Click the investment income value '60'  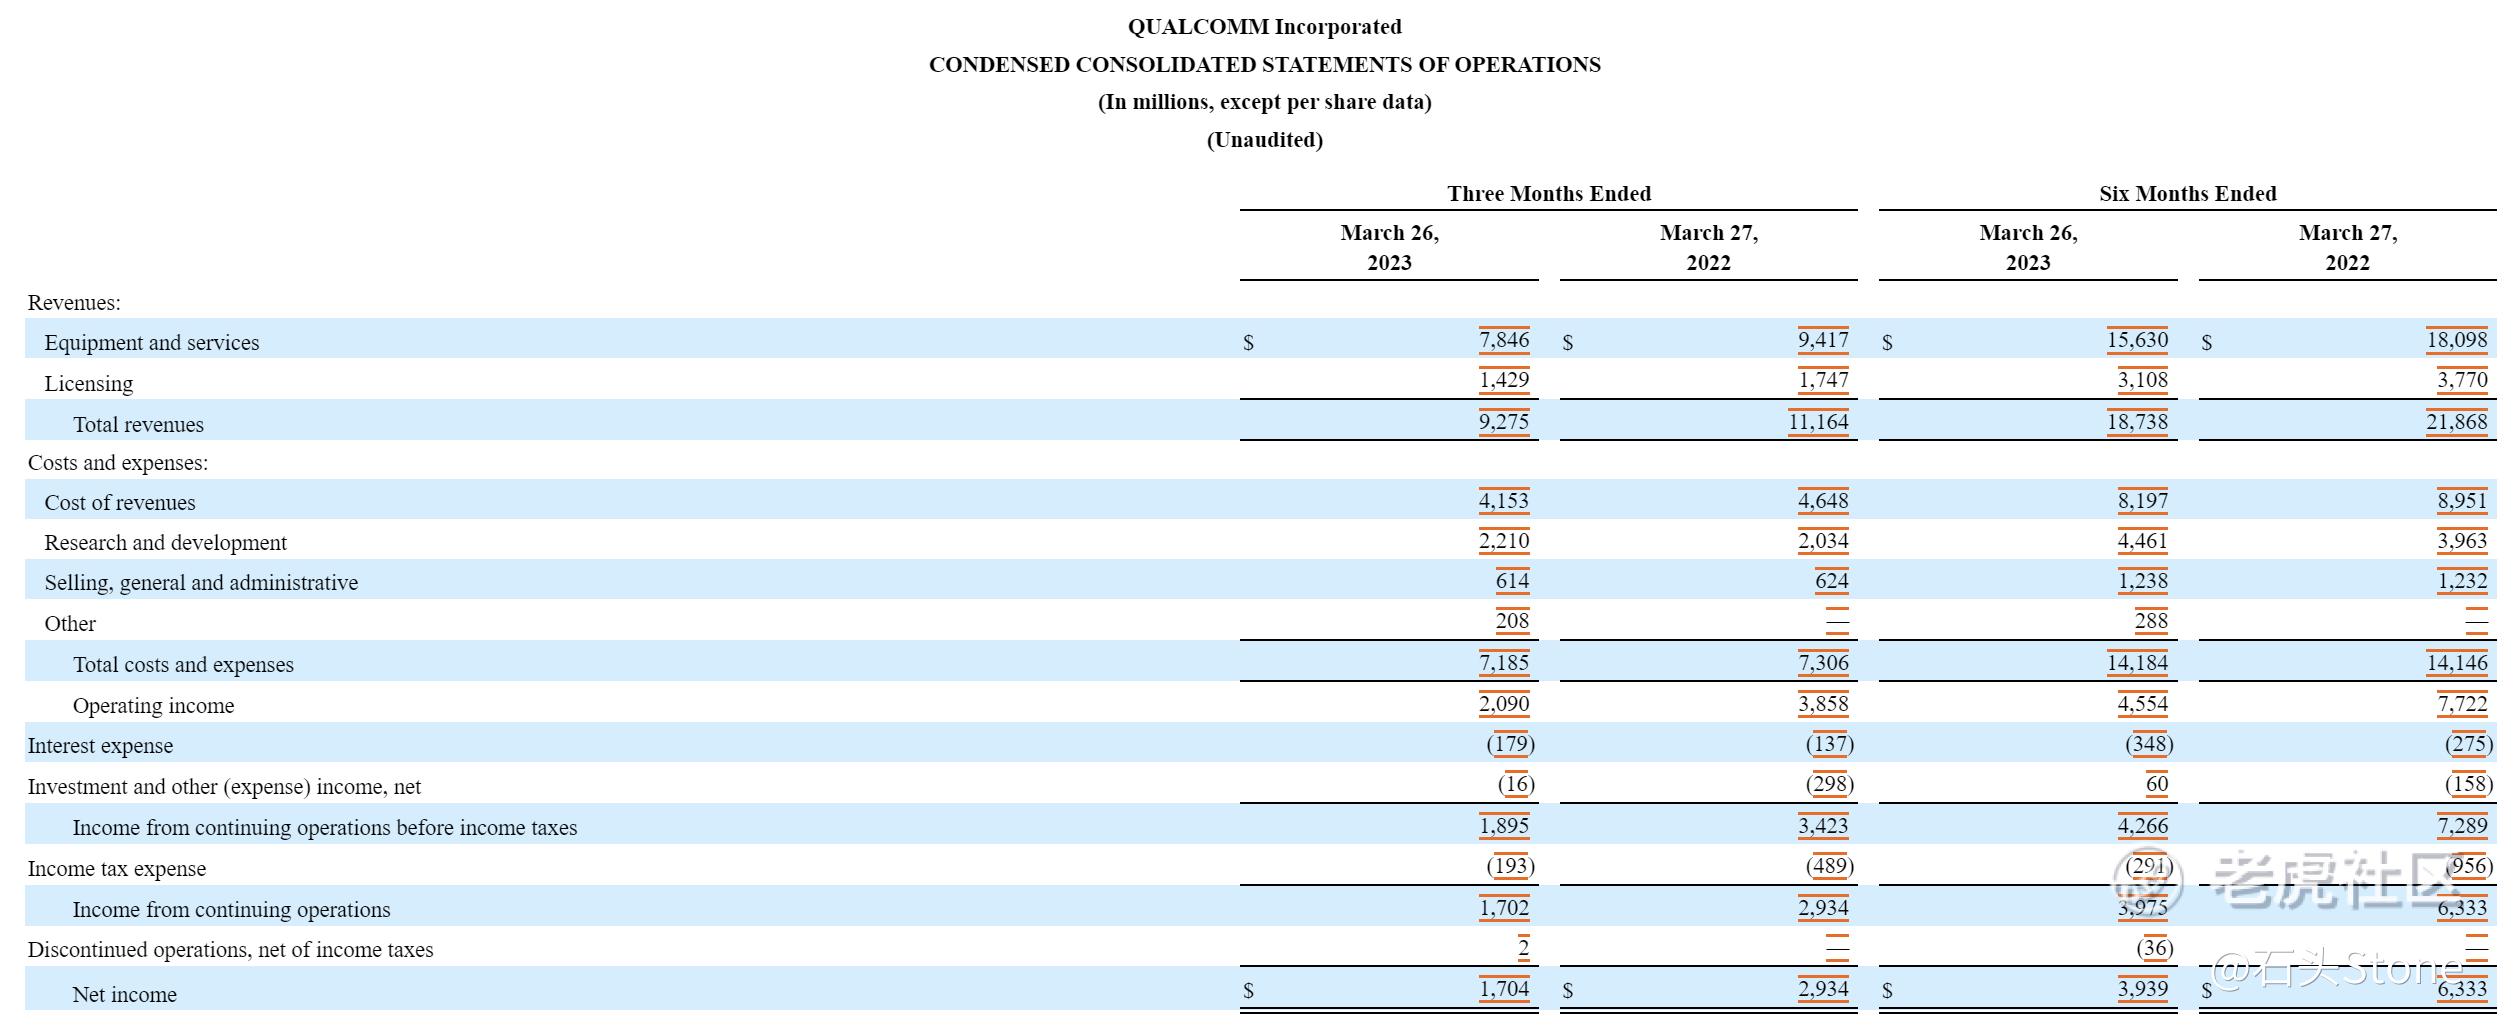[2157, 784]
